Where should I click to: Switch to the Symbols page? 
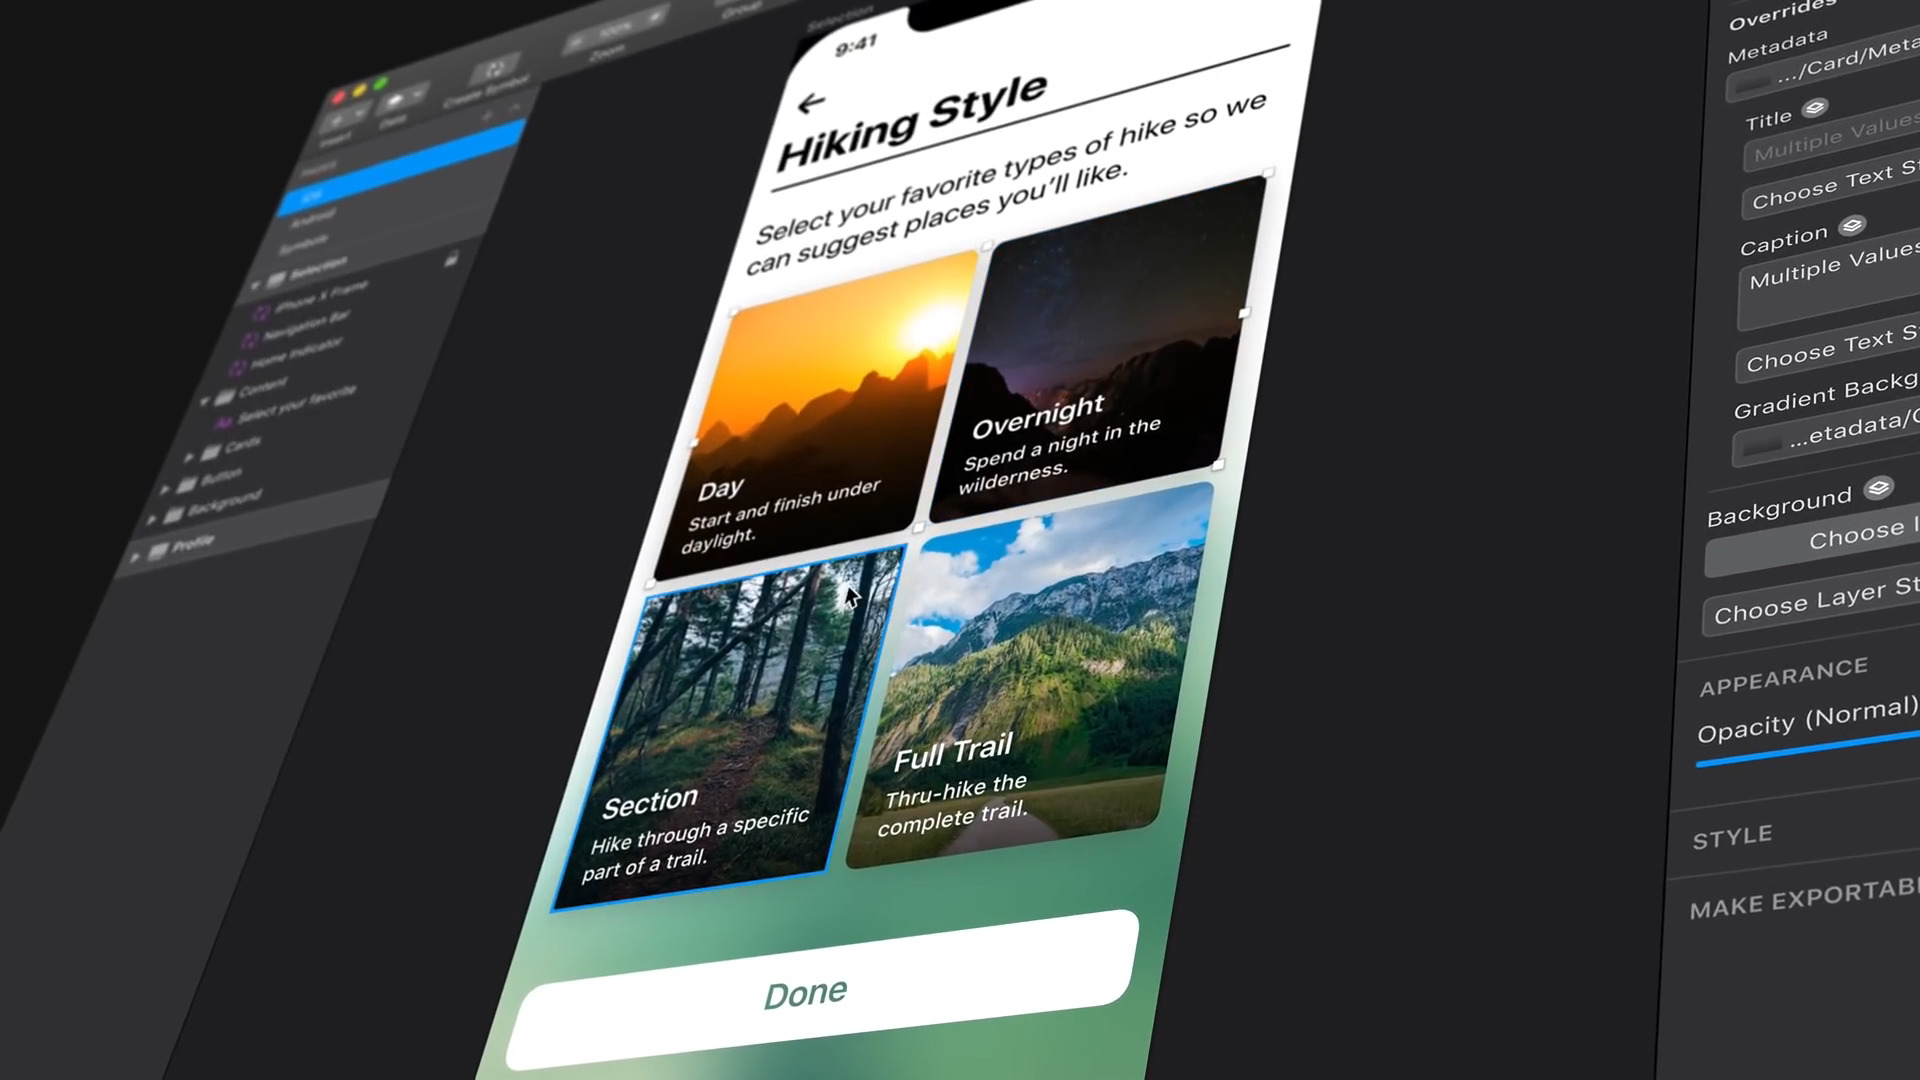302,245
